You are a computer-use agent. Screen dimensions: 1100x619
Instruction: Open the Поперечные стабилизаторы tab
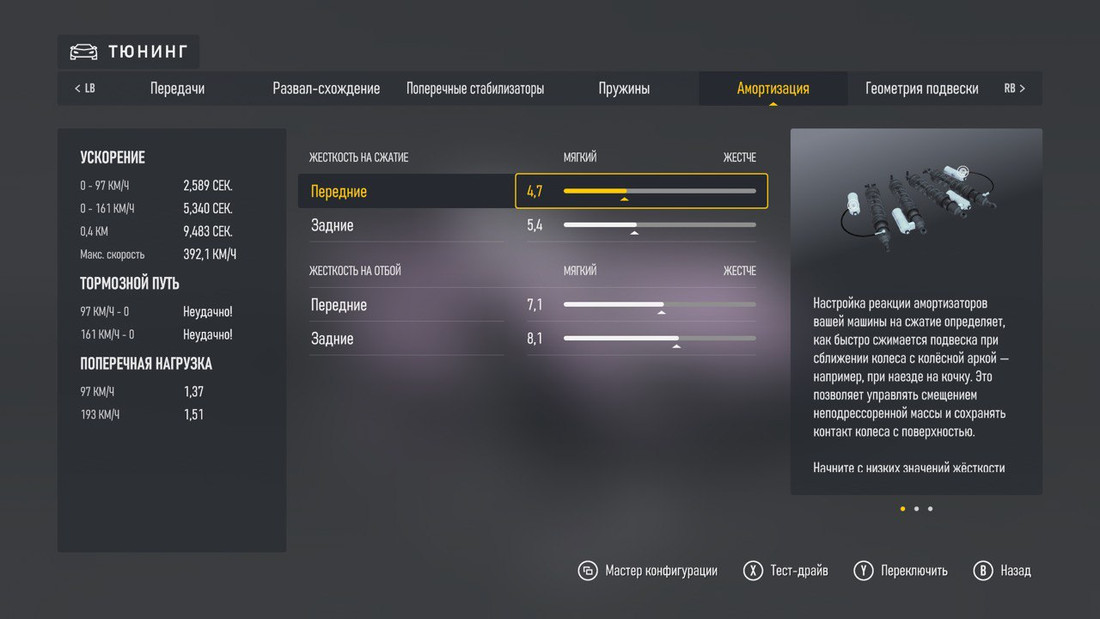(475, 88)
